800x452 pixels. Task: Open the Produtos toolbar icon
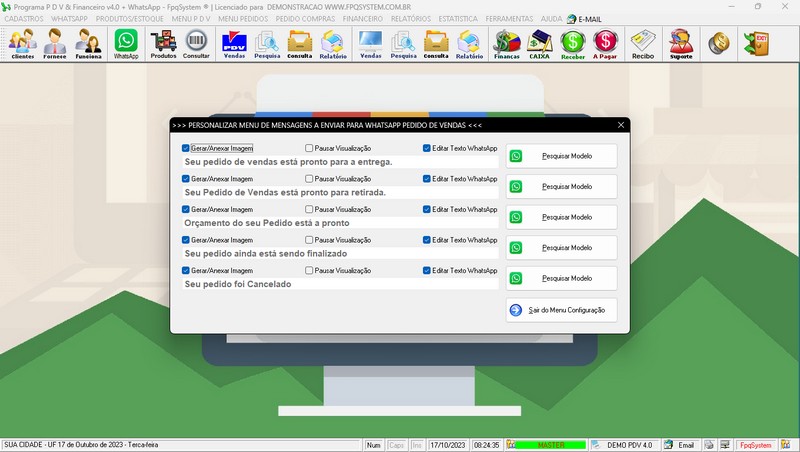click(163, 44)
